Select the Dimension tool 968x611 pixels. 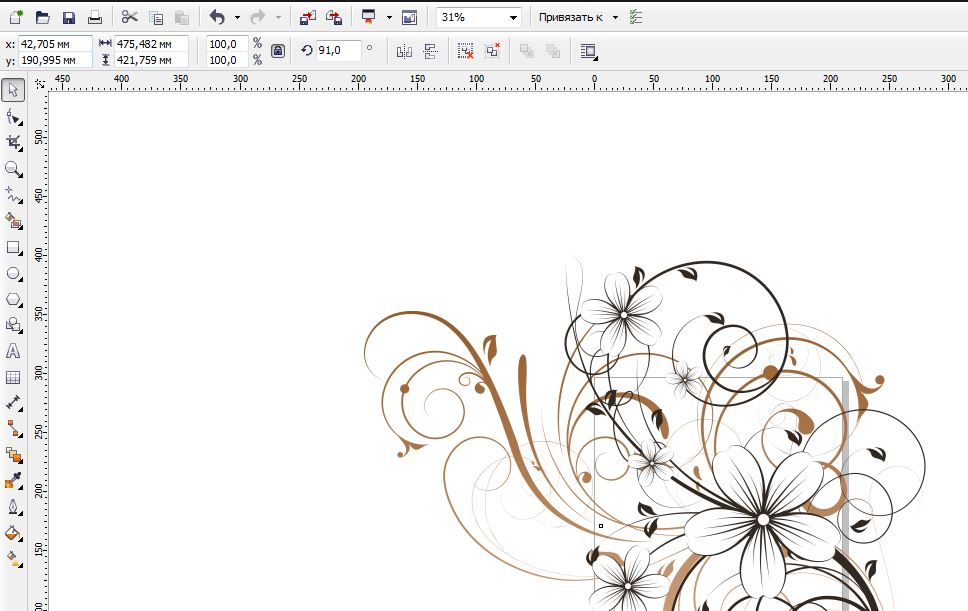point(13,403)
